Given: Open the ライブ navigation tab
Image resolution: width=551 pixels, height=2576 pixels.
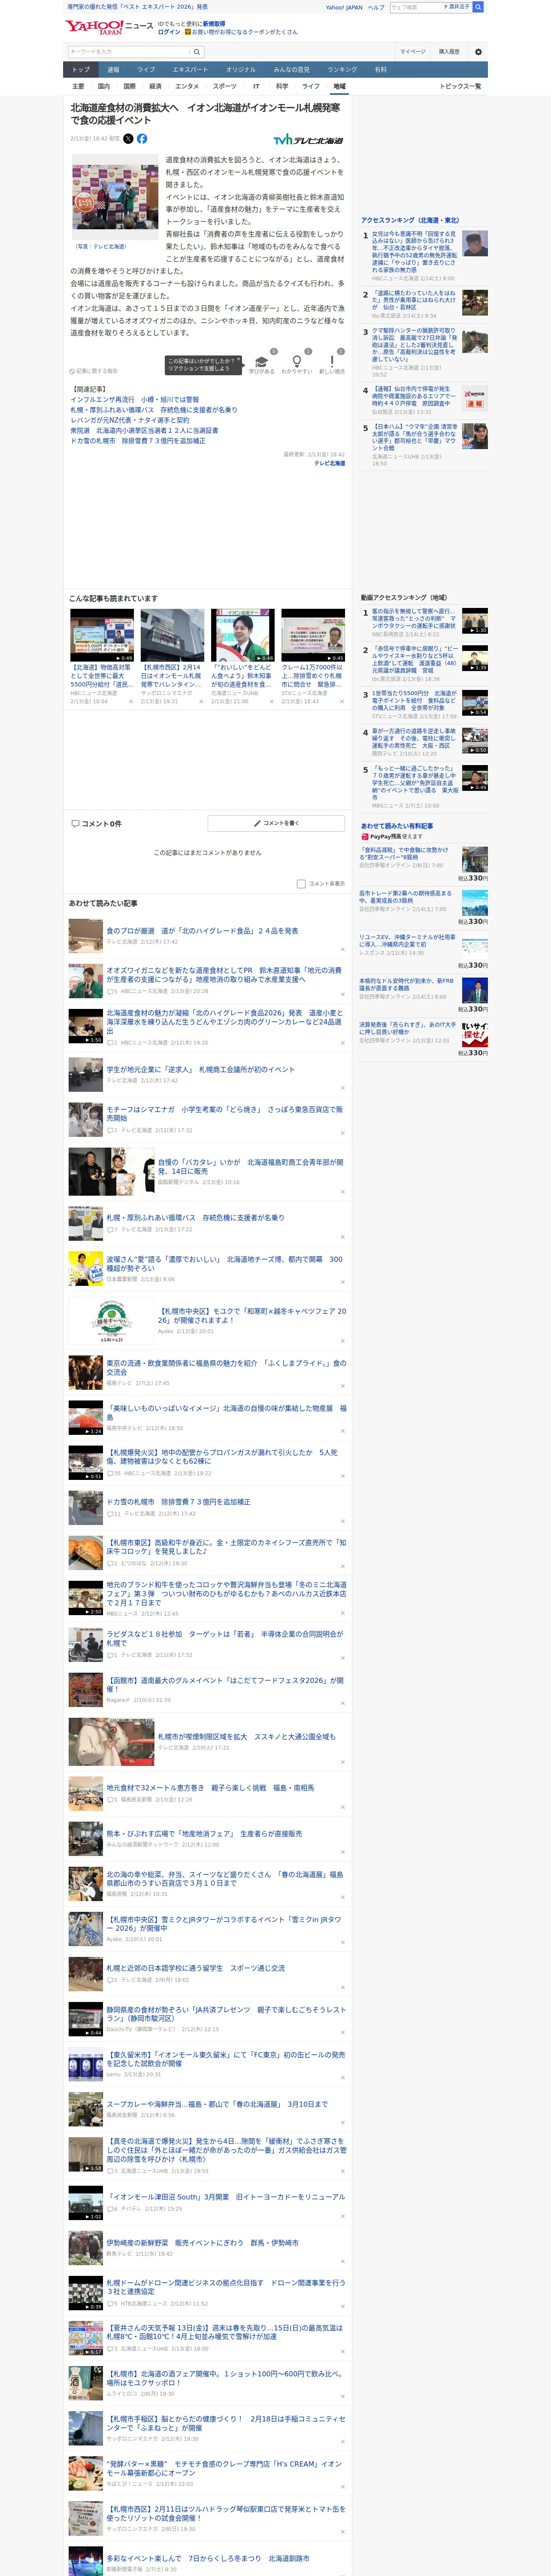Looking at the screenshot, I should [x=146, y=70].
